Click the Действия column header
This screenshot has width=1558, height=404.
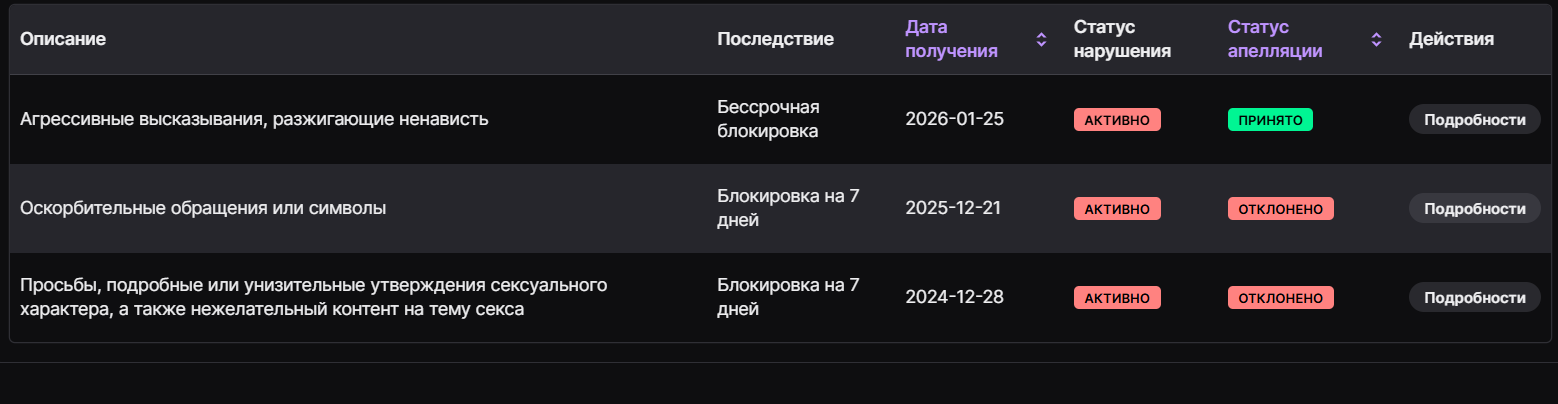[1451, 39]
